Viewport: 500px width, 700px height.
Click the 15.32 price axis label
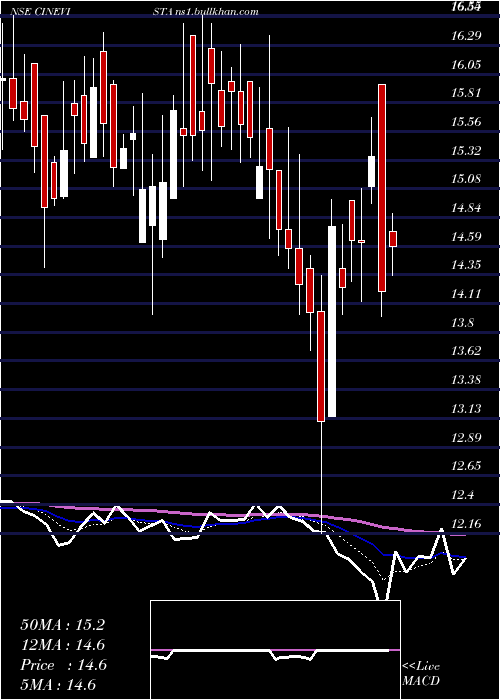pyautogui.click(x=466, y=150)
